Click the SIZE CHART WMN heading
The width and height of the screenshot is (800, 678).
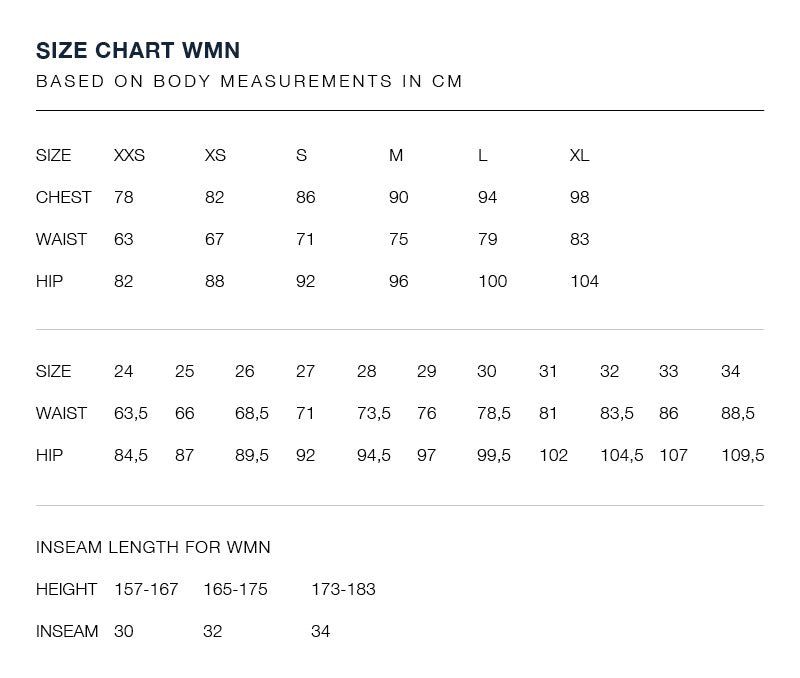click(x=138, y=51)
